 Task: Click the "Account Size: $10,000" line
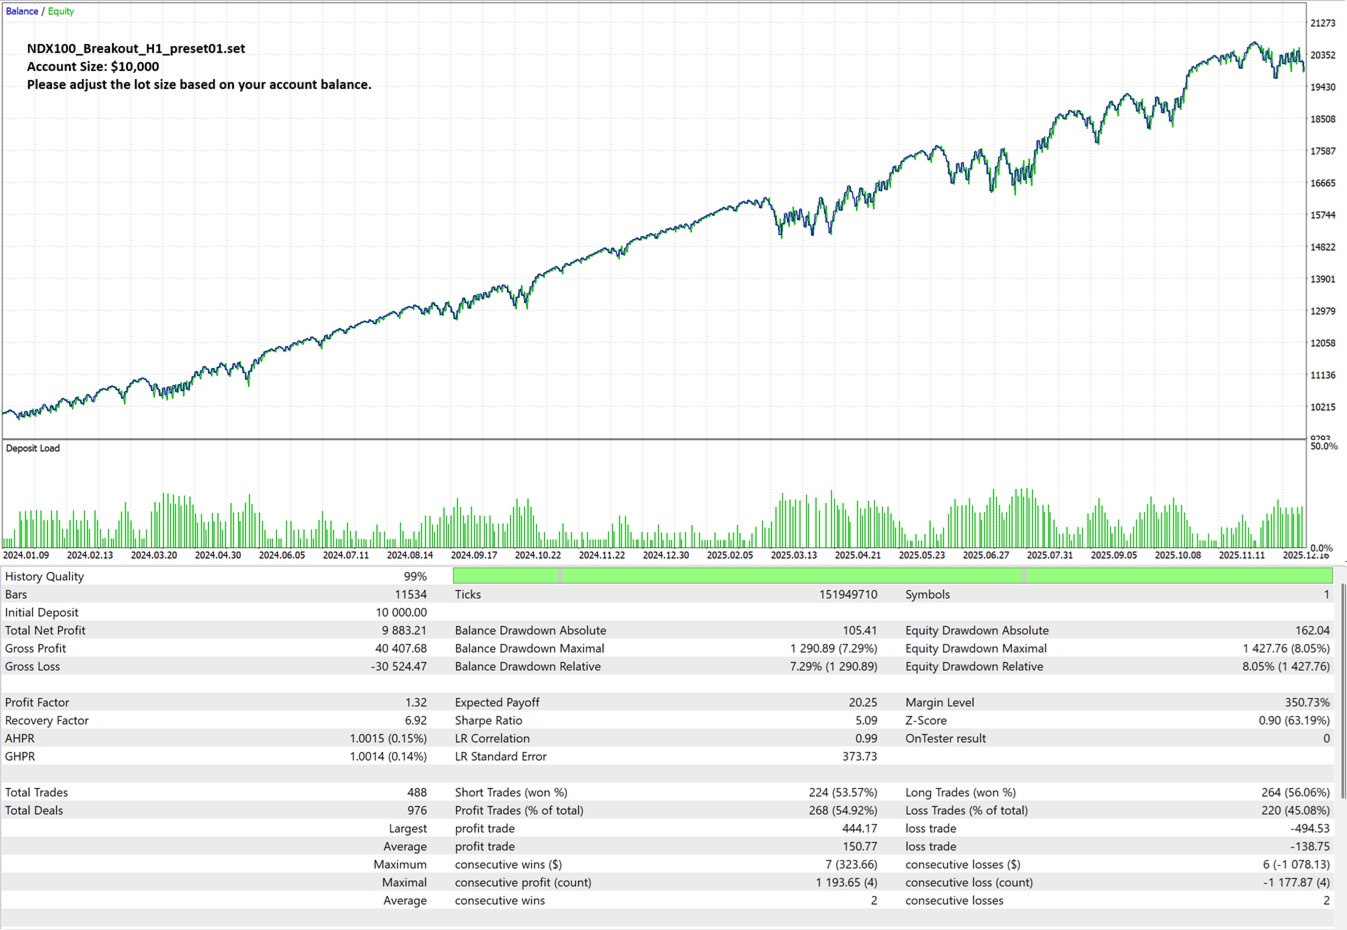[x=93, y=66]
